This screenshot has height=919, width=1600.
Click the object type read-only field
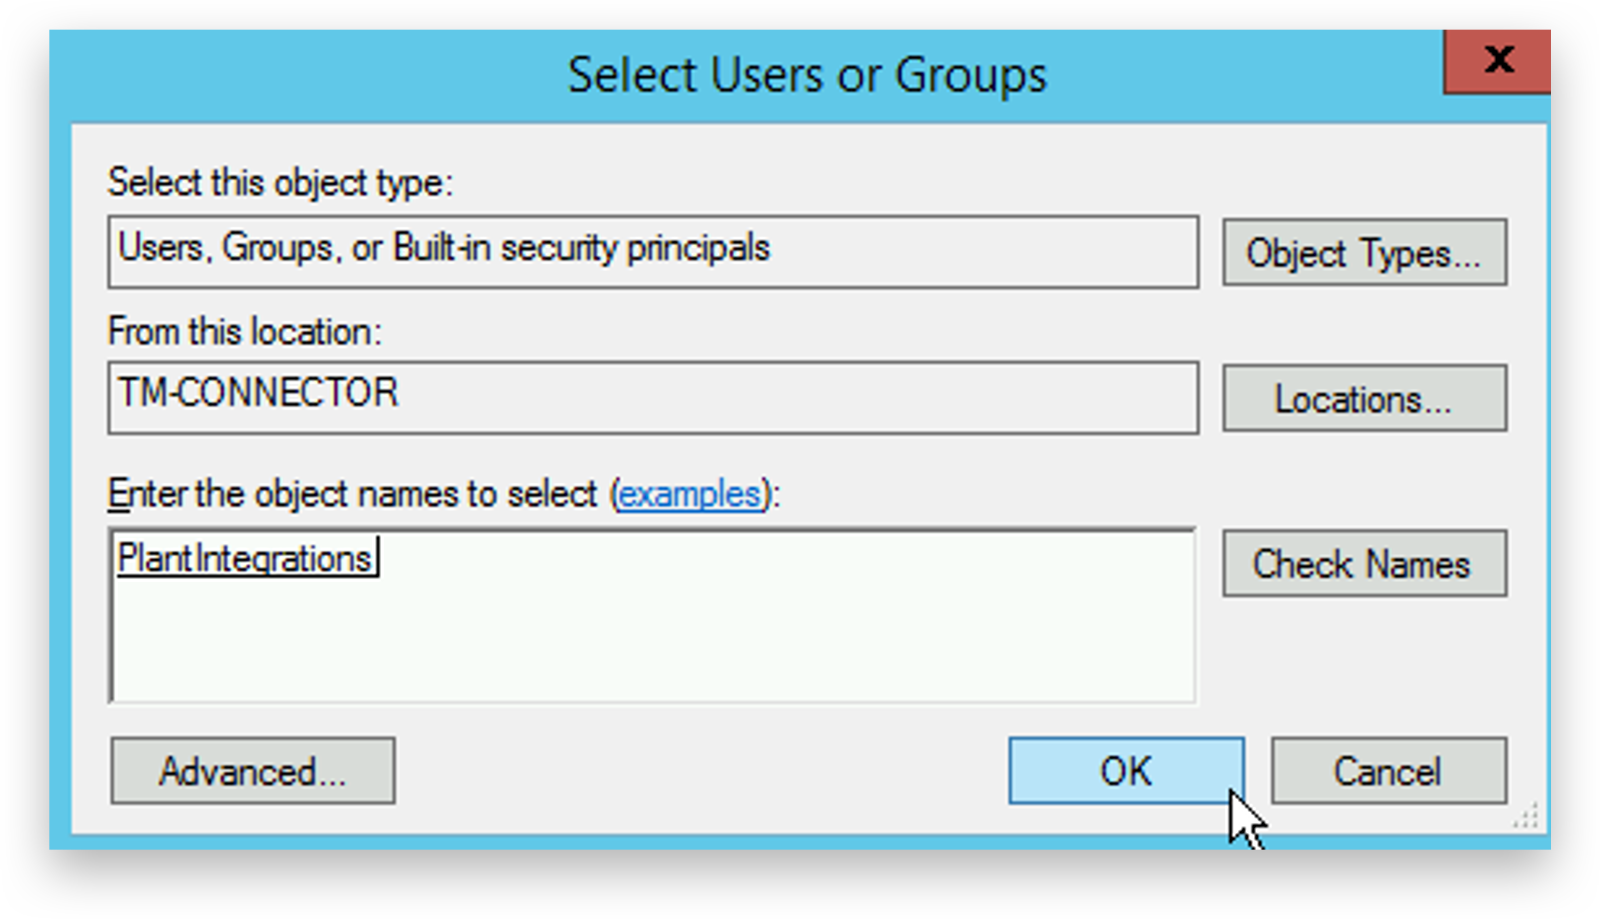[x=652, y=251]
